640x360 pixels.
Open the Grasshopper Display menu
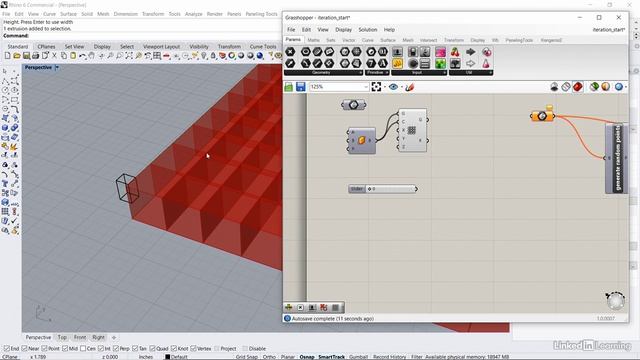tap(343, 30)
